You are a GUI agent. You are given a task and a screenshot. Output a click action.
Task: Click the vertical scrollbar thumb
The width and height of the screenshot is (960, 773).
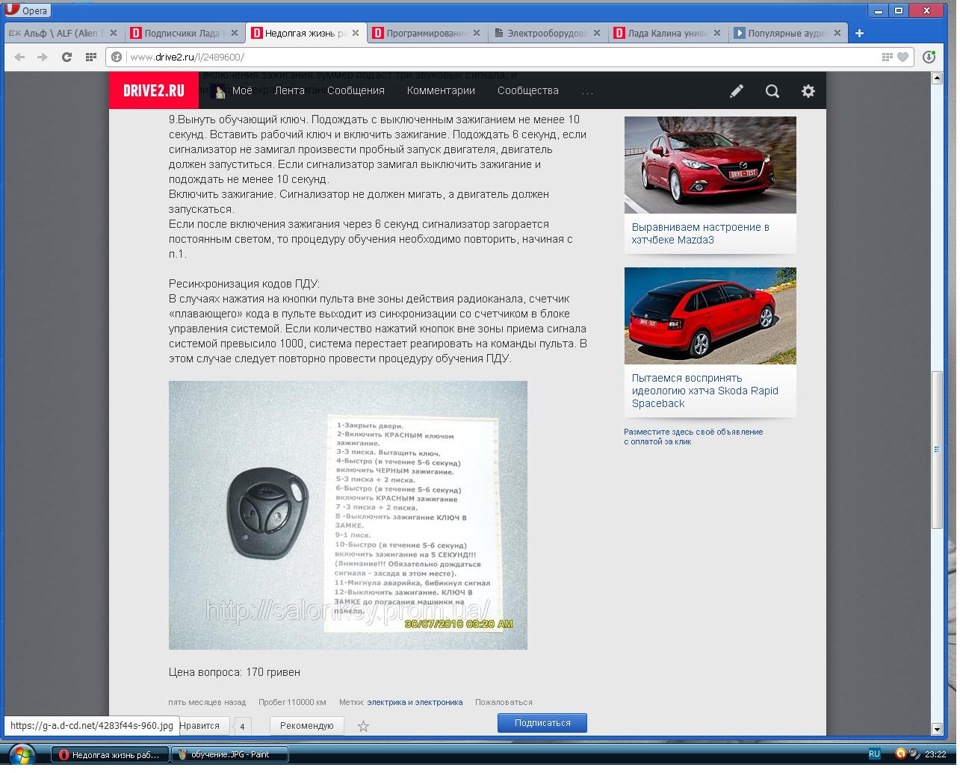[937, 449]
